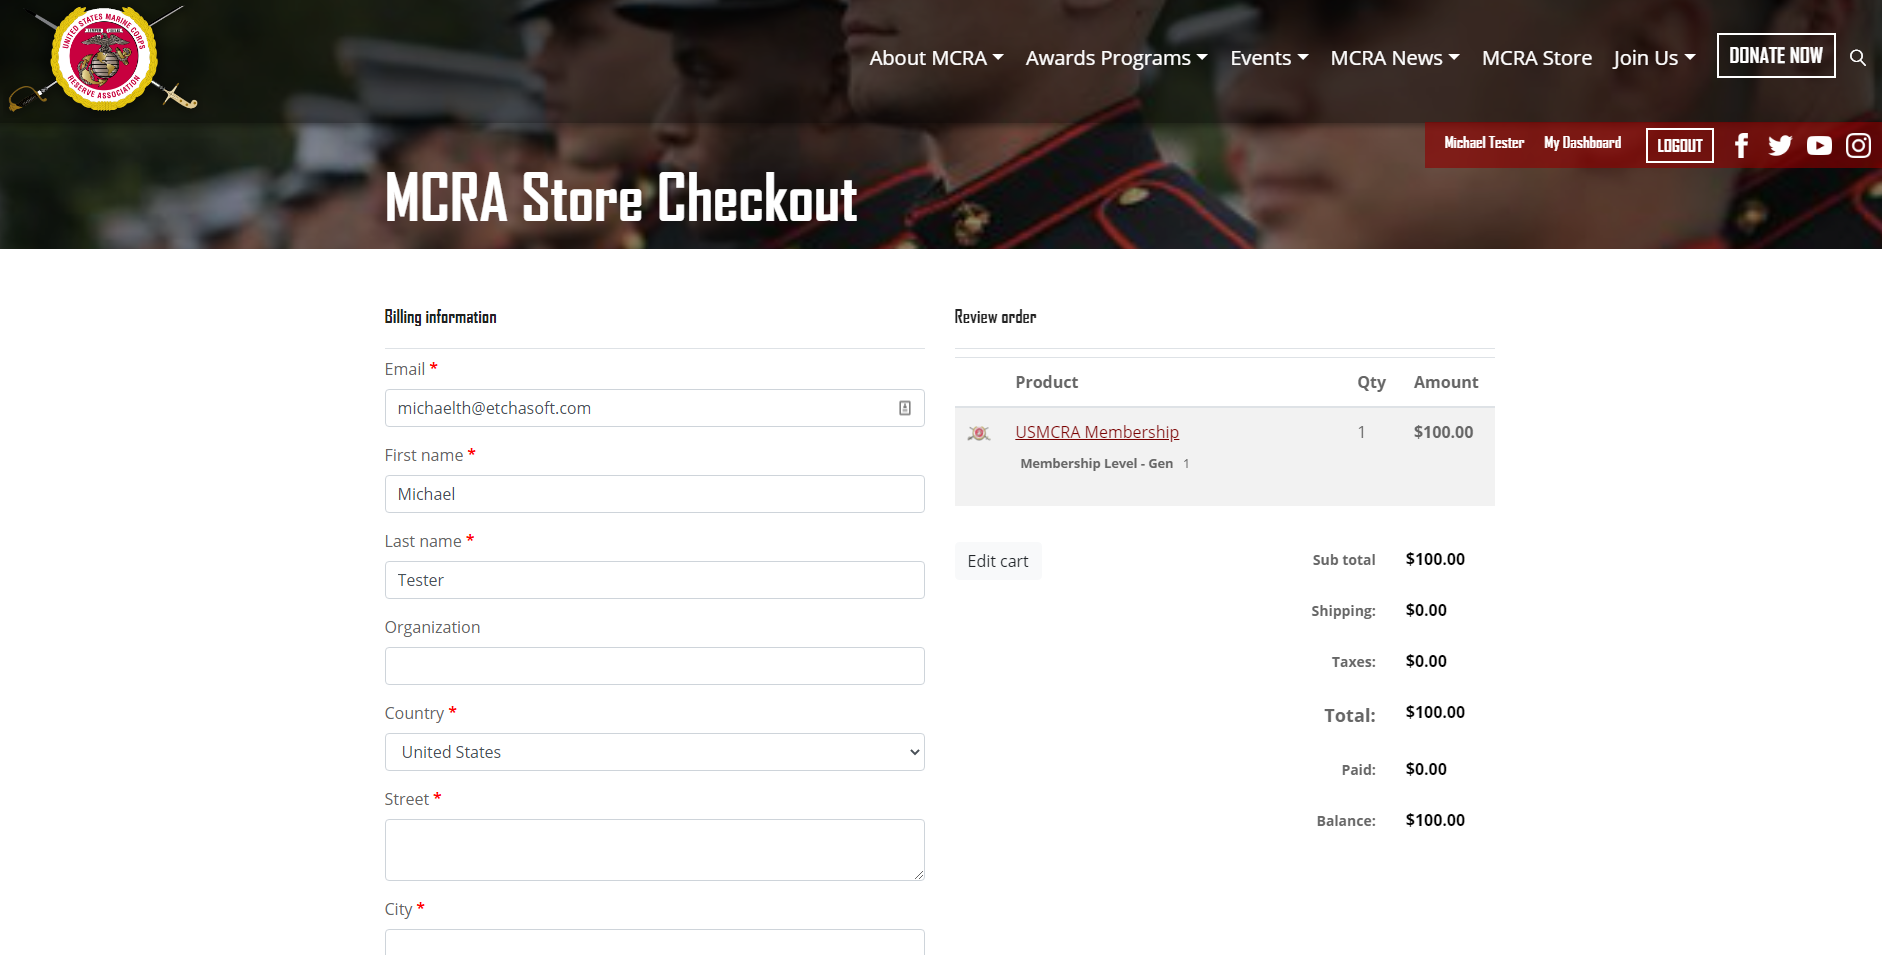Click the City input field

655,942
